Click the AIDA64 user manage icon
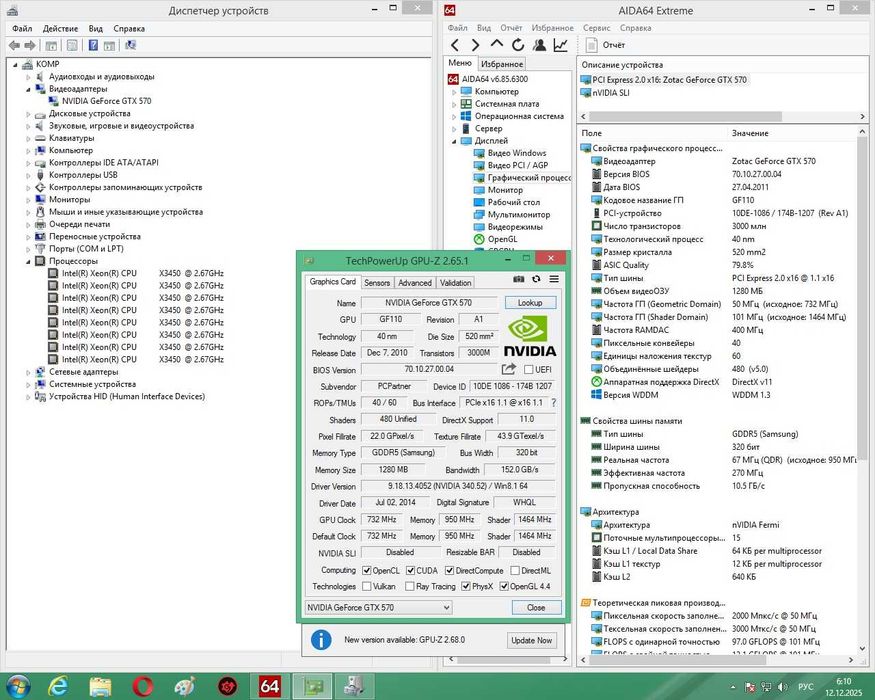 click(539, 45)
